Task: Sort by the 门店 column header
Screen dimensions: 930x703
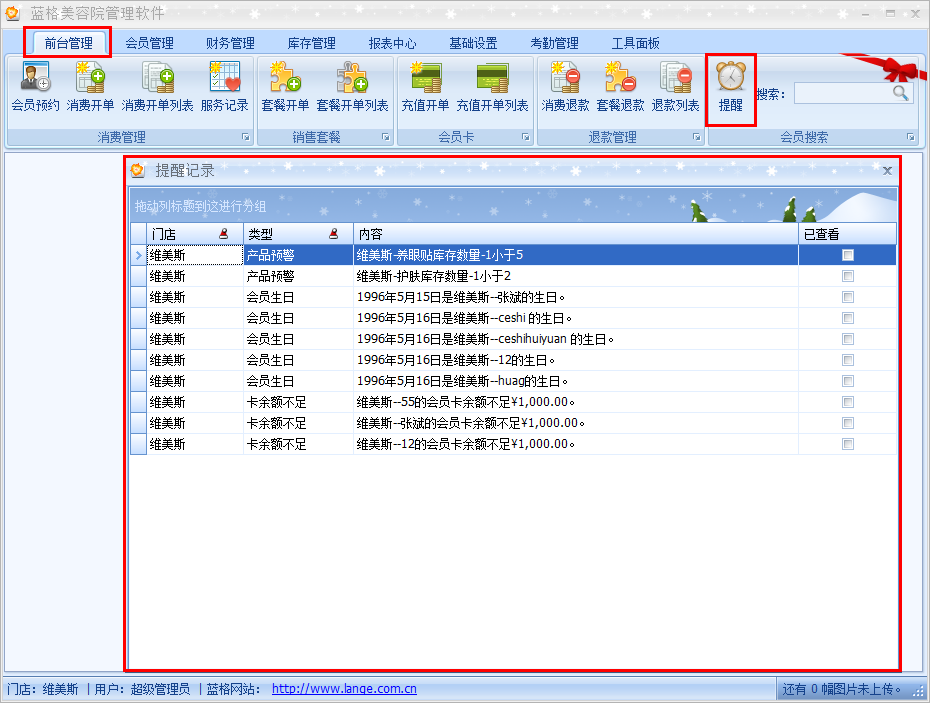Action: click(x=195, y=234)
